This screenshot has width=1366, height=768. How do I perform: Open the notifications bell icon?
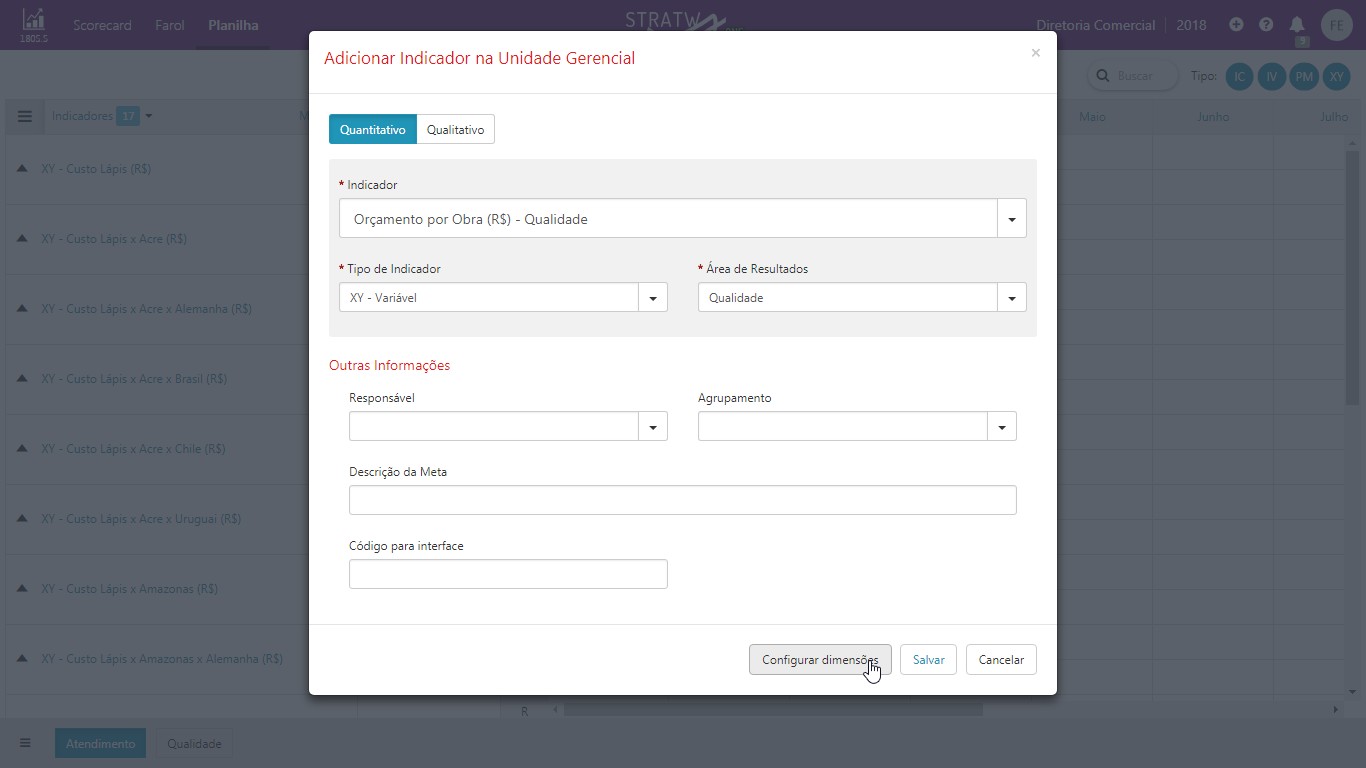[x=1297, y=25]
